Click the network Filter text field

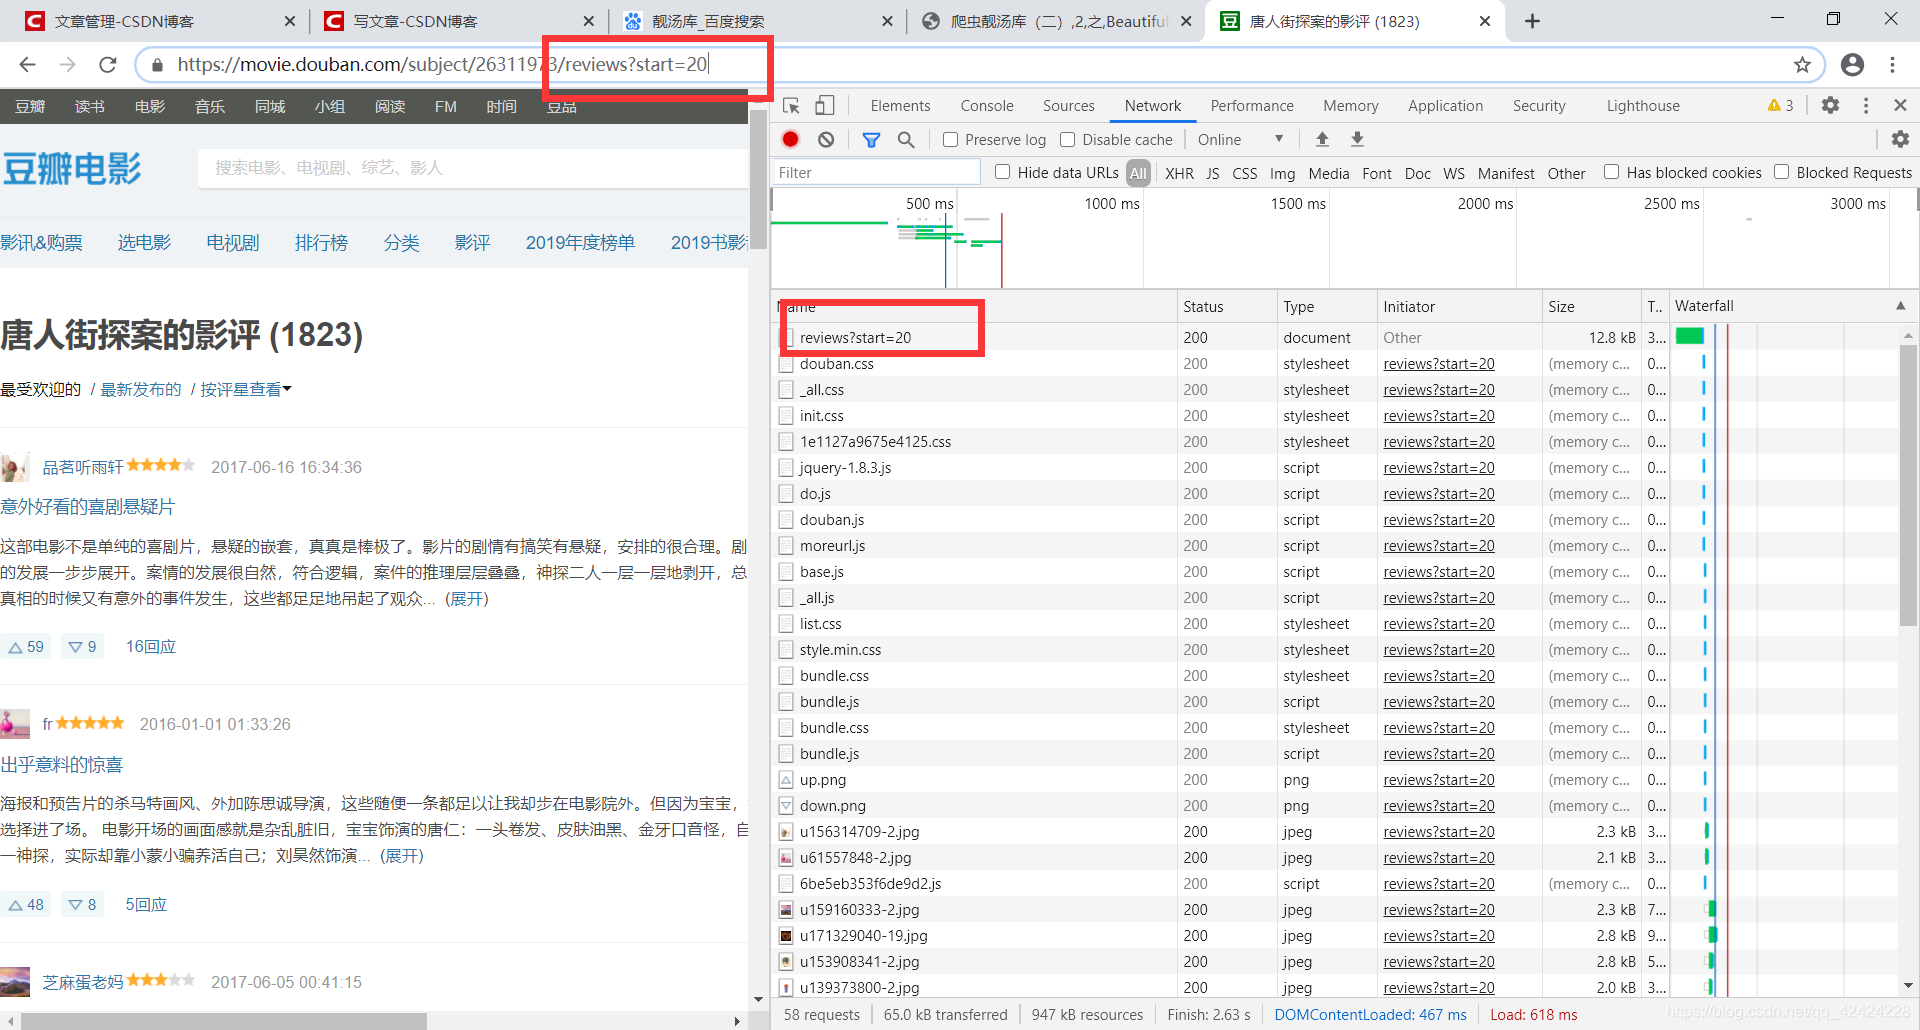point(876,173)
